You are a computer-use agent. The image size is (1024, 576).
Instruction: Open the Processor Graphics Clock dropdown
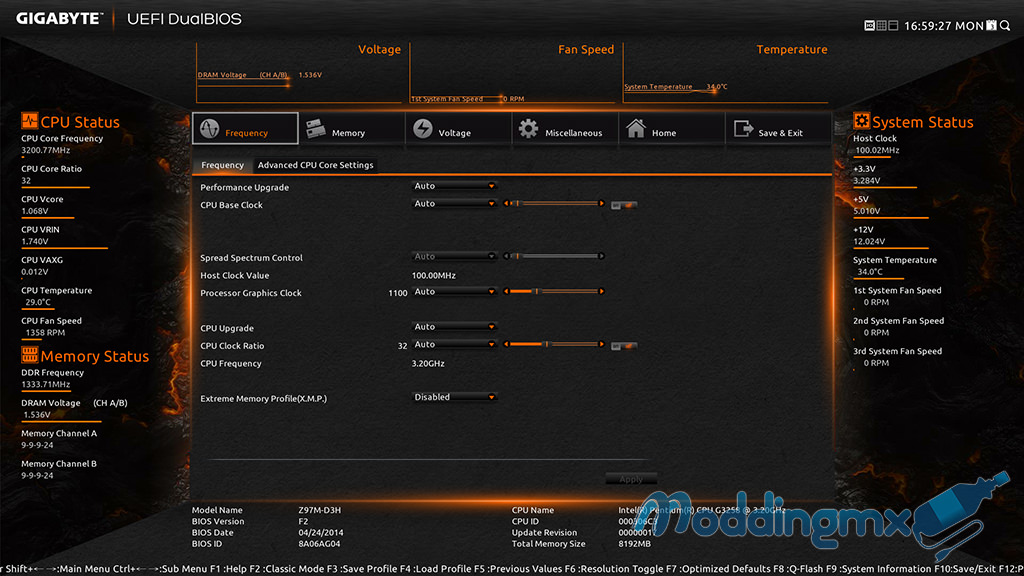pyautogui.click(x=454, y=292)
